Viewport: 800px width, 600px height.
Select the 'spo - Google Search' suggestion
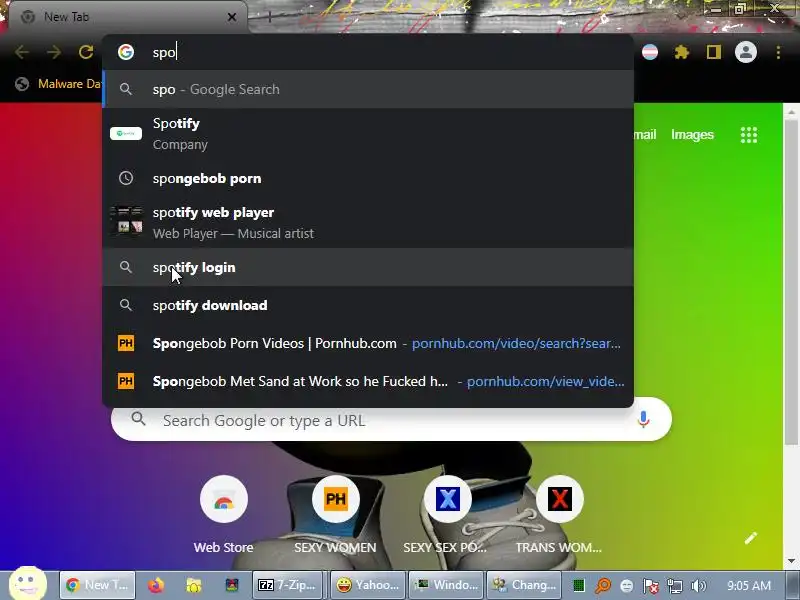coord(368,89)
